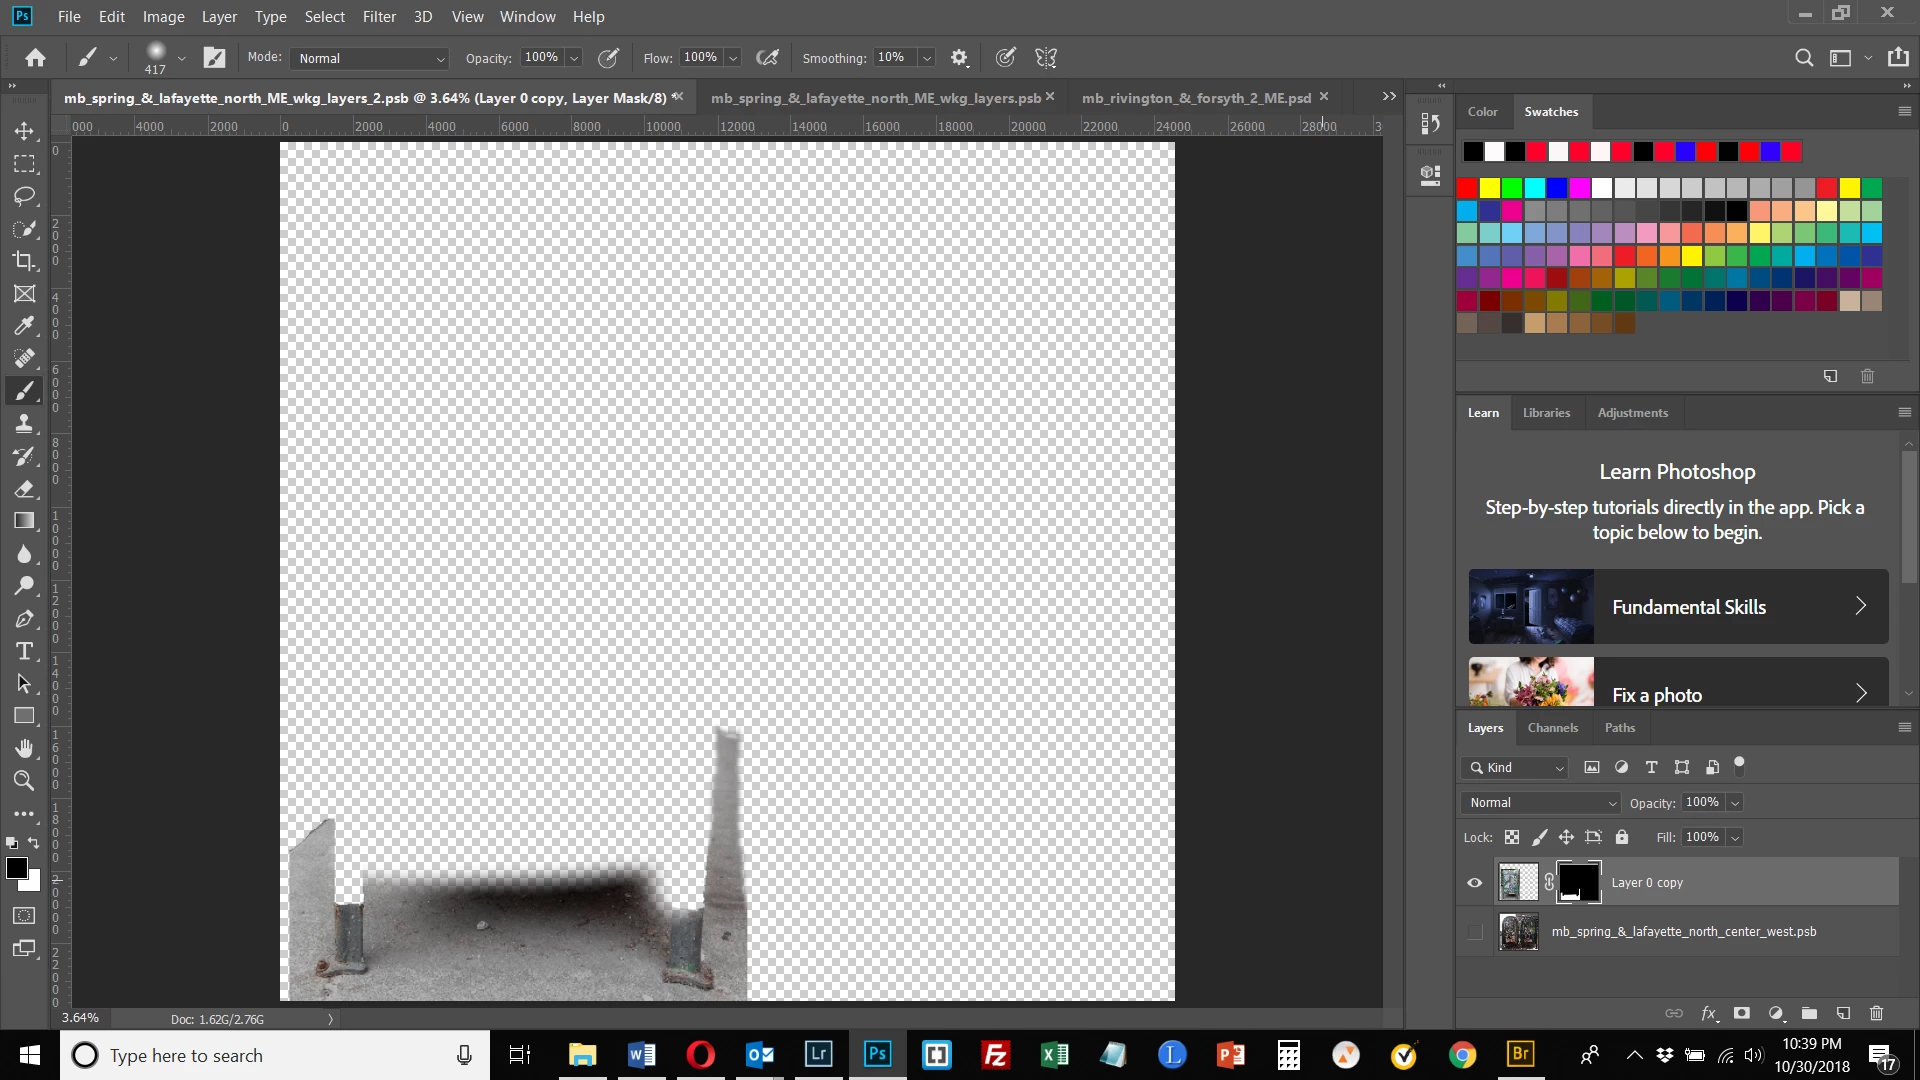Screen dimensions: 1920x1080
Task: Toggle the lock transparent pixels option
Action: [x=1512, y=837]
